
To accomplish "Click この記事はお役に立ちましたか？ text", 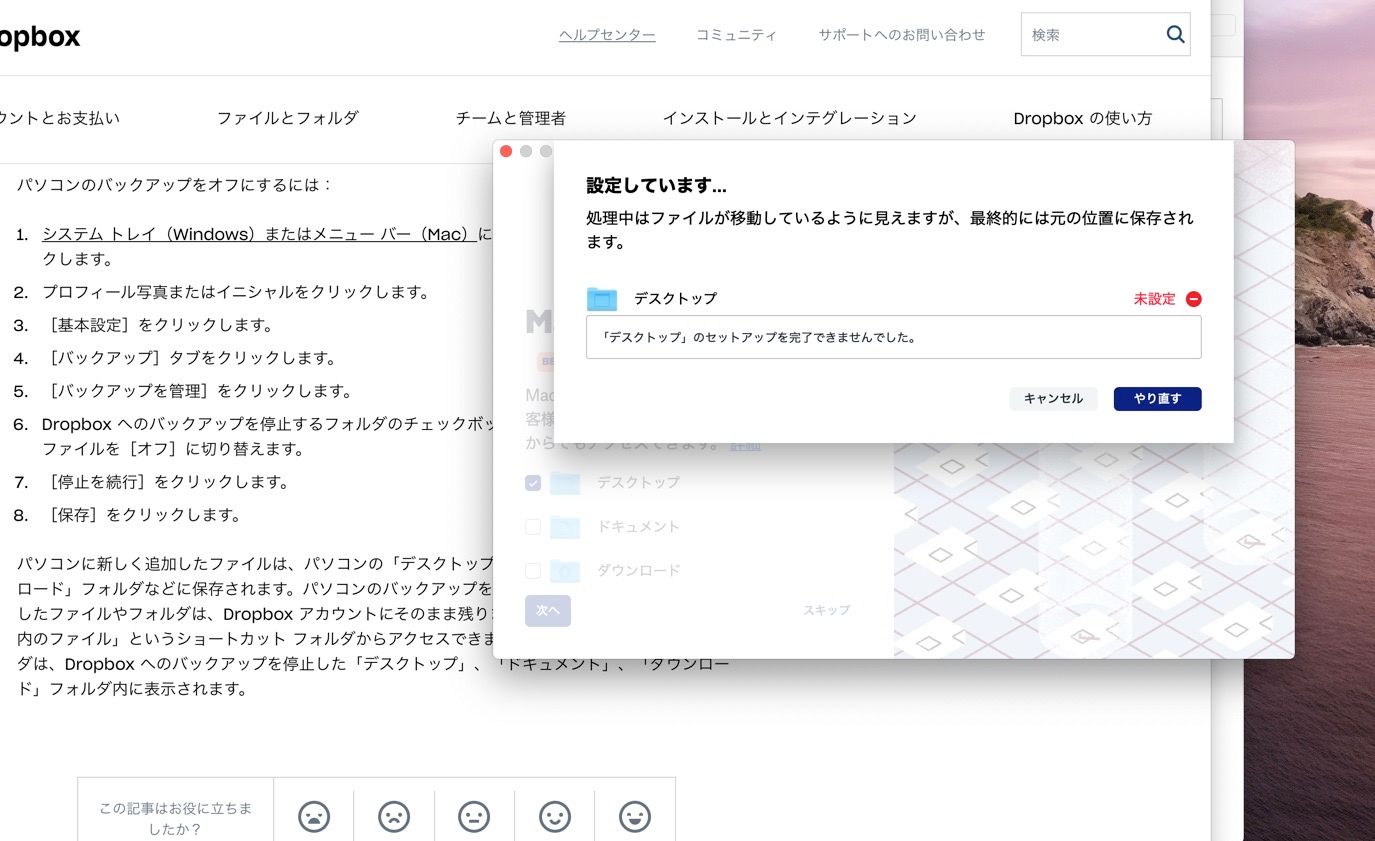I will 176,818.
